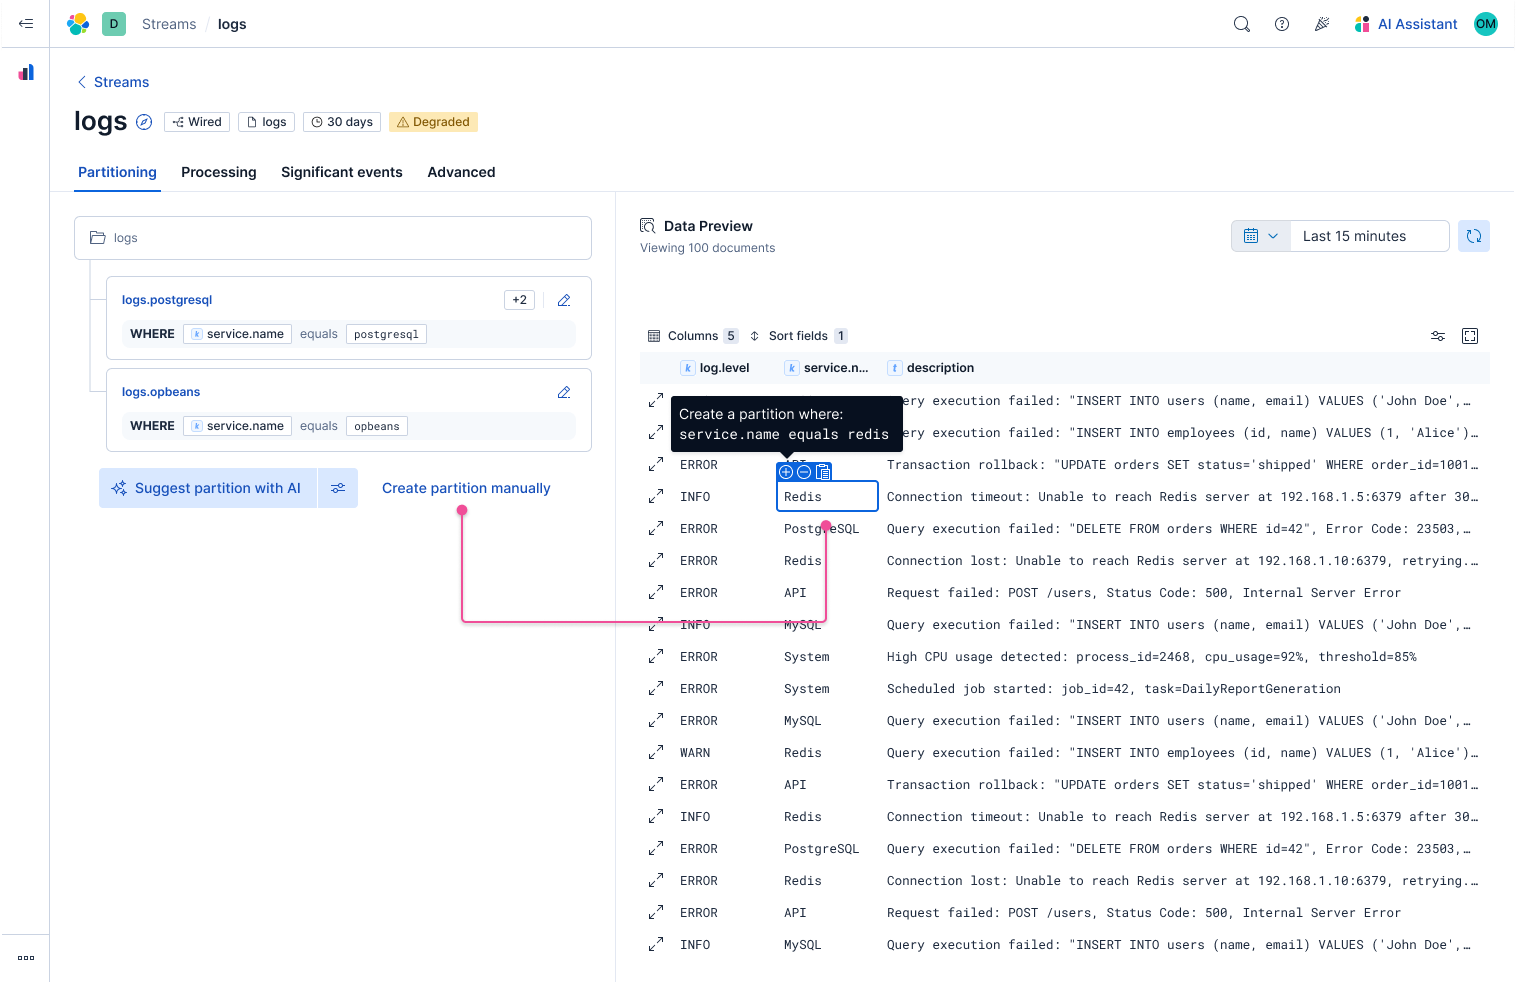Click the WARN log level cell
This screenshot has height=982, width=1516.
pos(695,753)
